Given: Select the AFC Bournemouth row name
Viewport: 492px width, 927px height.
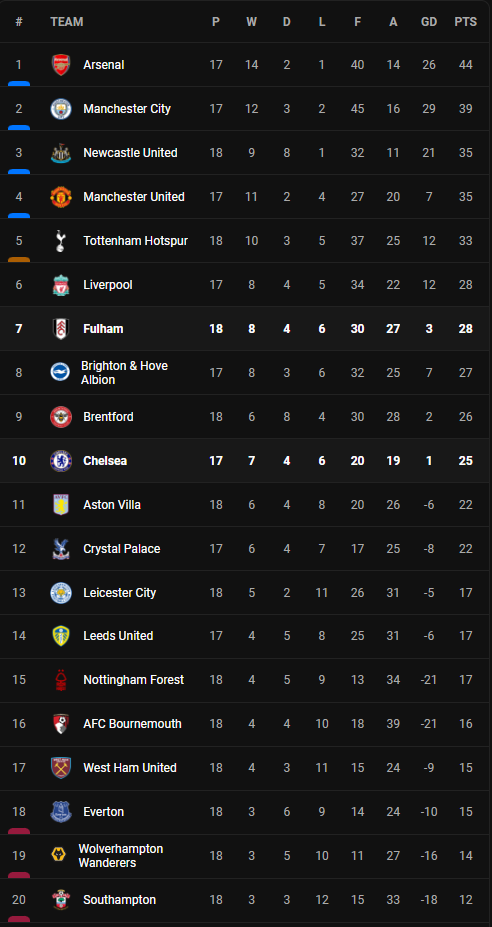Looking at the screenshot, I should coord(132,724).
